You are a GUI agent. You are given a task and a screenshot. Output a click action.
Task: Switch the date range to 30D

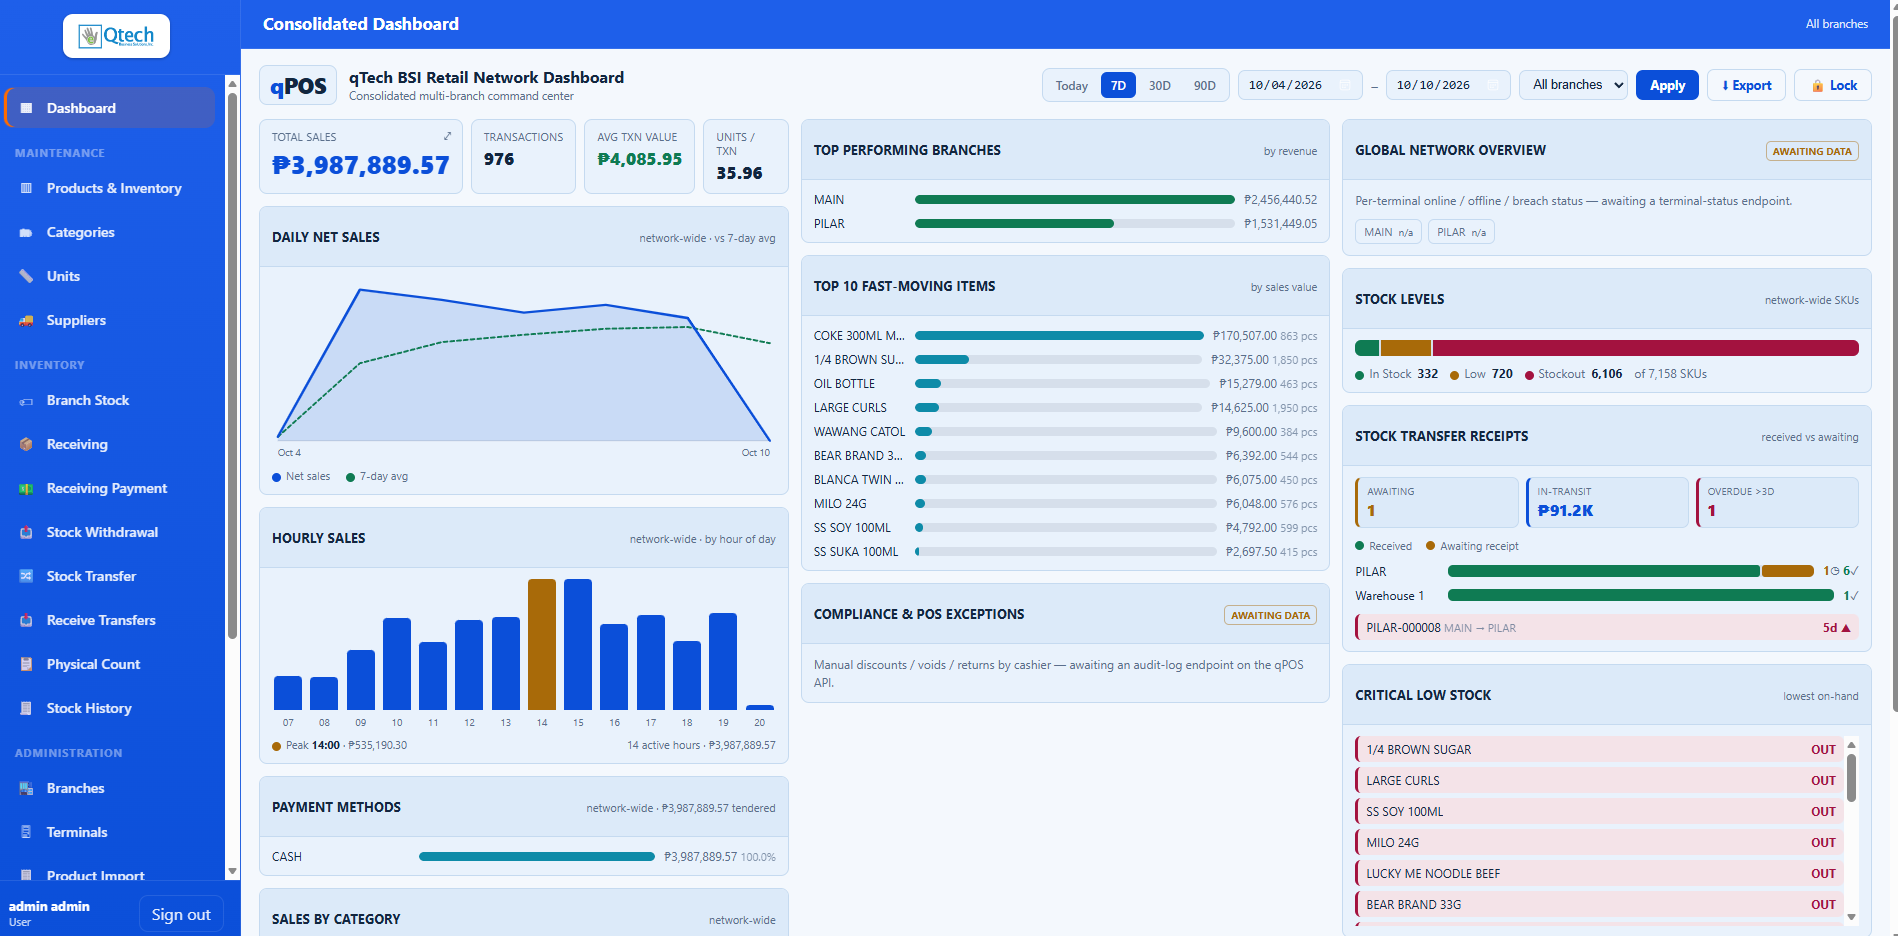click(x=1159, y=85)
